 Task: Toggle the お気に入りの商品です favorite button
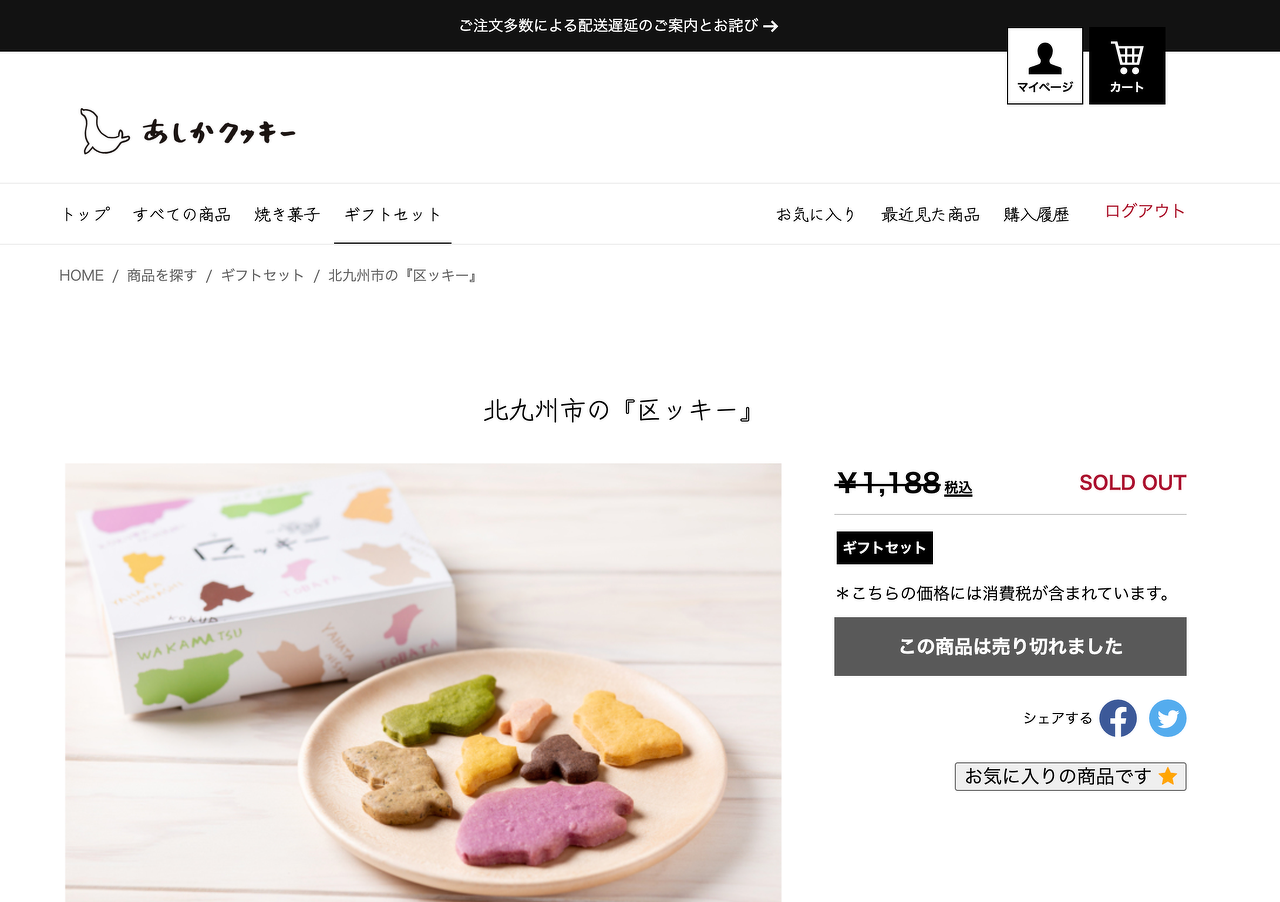[x=1070, y=776]
